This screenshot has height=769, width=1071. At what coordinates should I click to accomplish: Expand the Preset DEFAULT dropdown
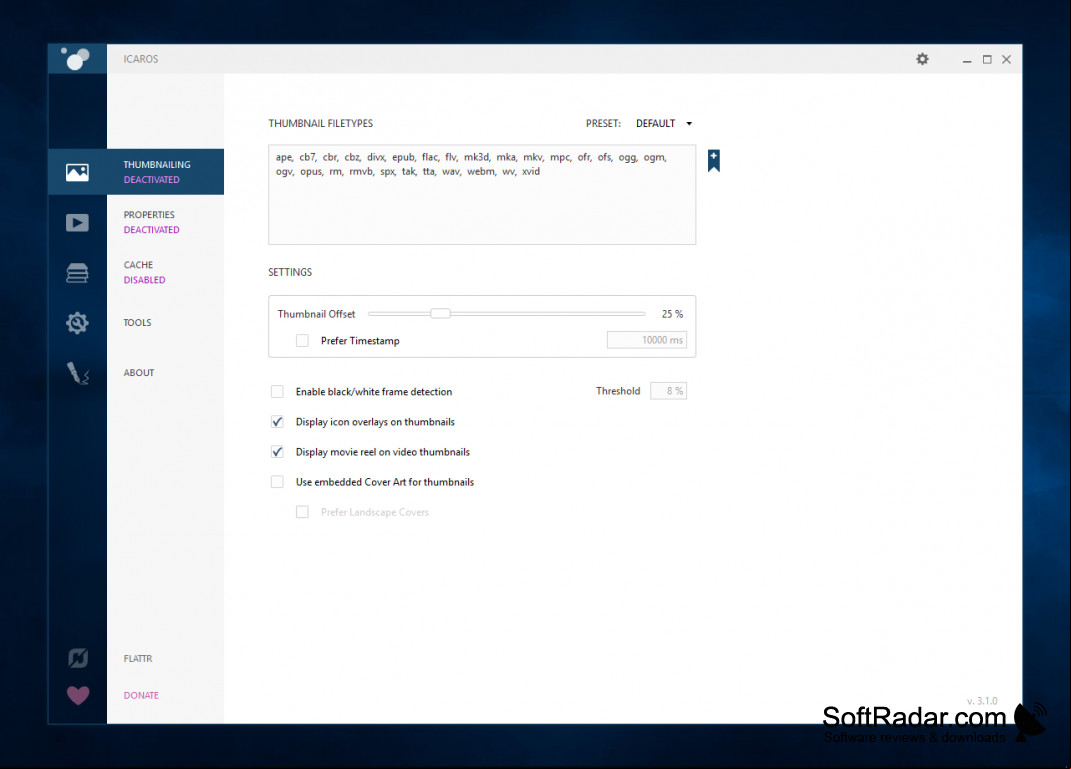click(664, 124)
